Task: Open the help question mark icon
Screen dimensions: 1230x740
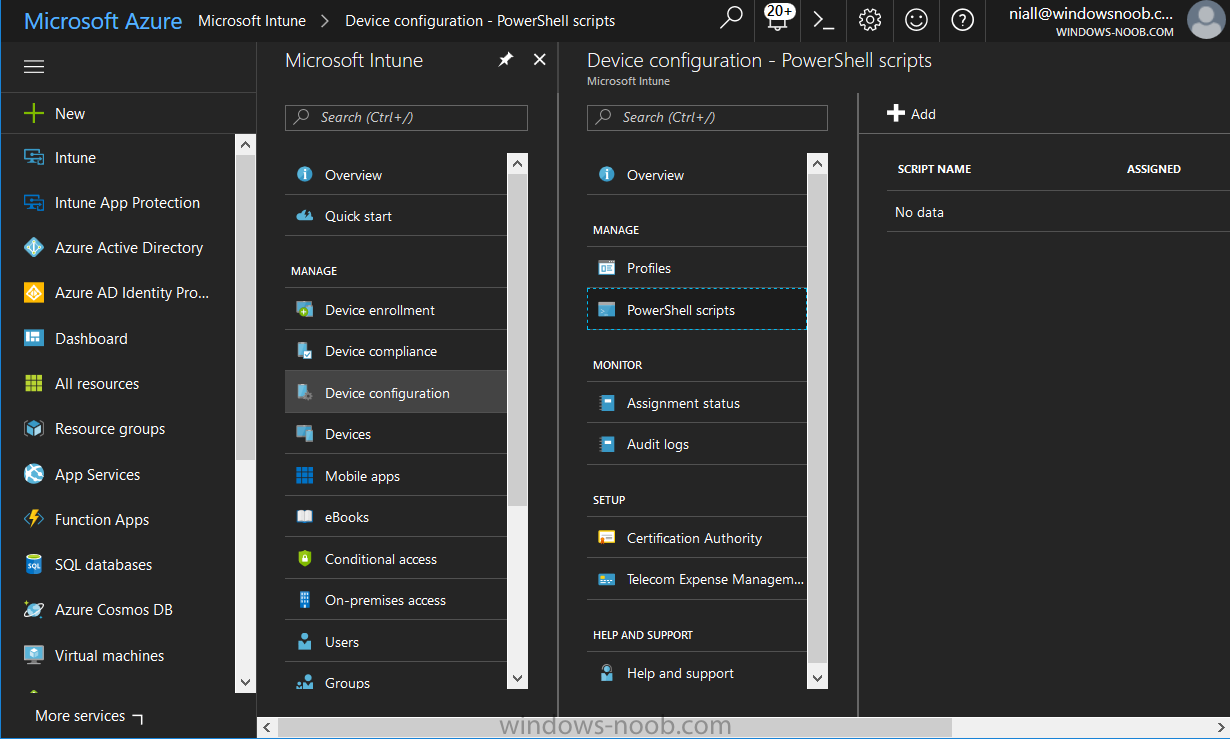Action: point(962,19)
